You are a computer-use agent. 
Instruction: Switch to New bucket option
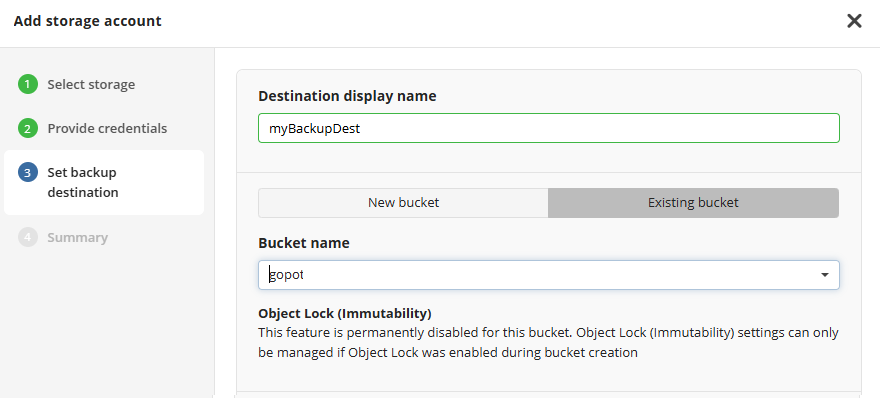[403, 203]
